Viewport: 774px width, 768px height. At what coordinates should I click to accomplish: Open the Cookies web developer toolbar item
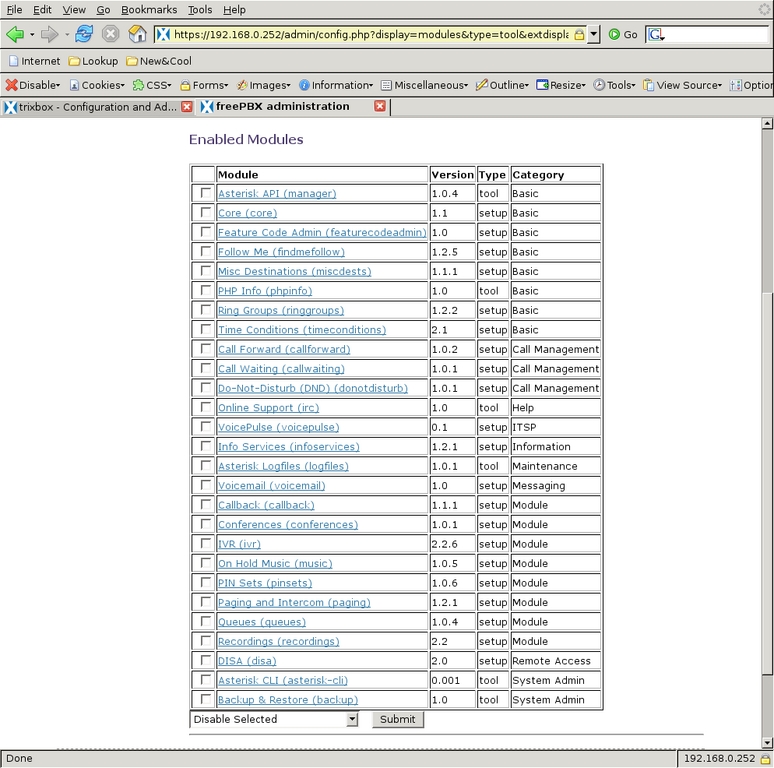pyautogui.click(x=97, y=85)
